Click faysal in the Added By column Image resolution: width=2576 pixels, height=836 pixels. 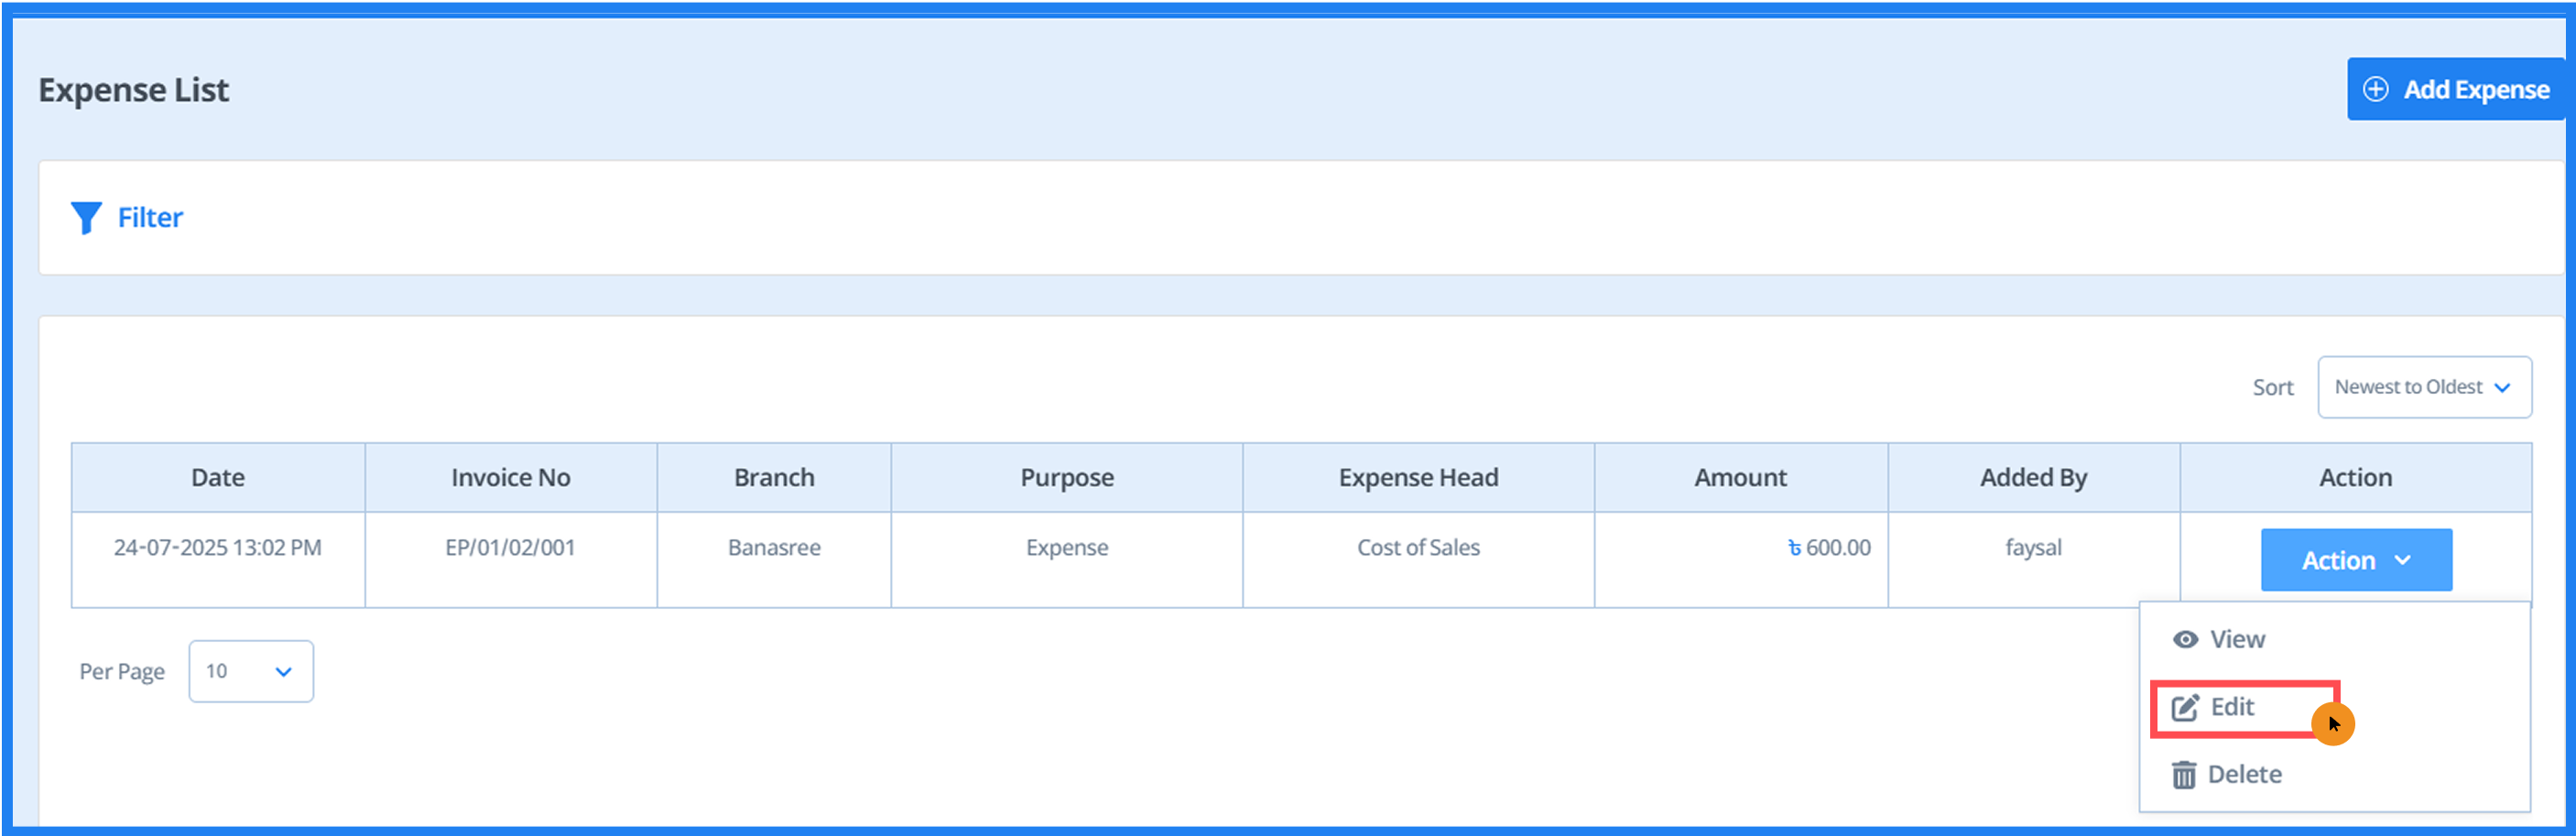[x=2032, y=547]
